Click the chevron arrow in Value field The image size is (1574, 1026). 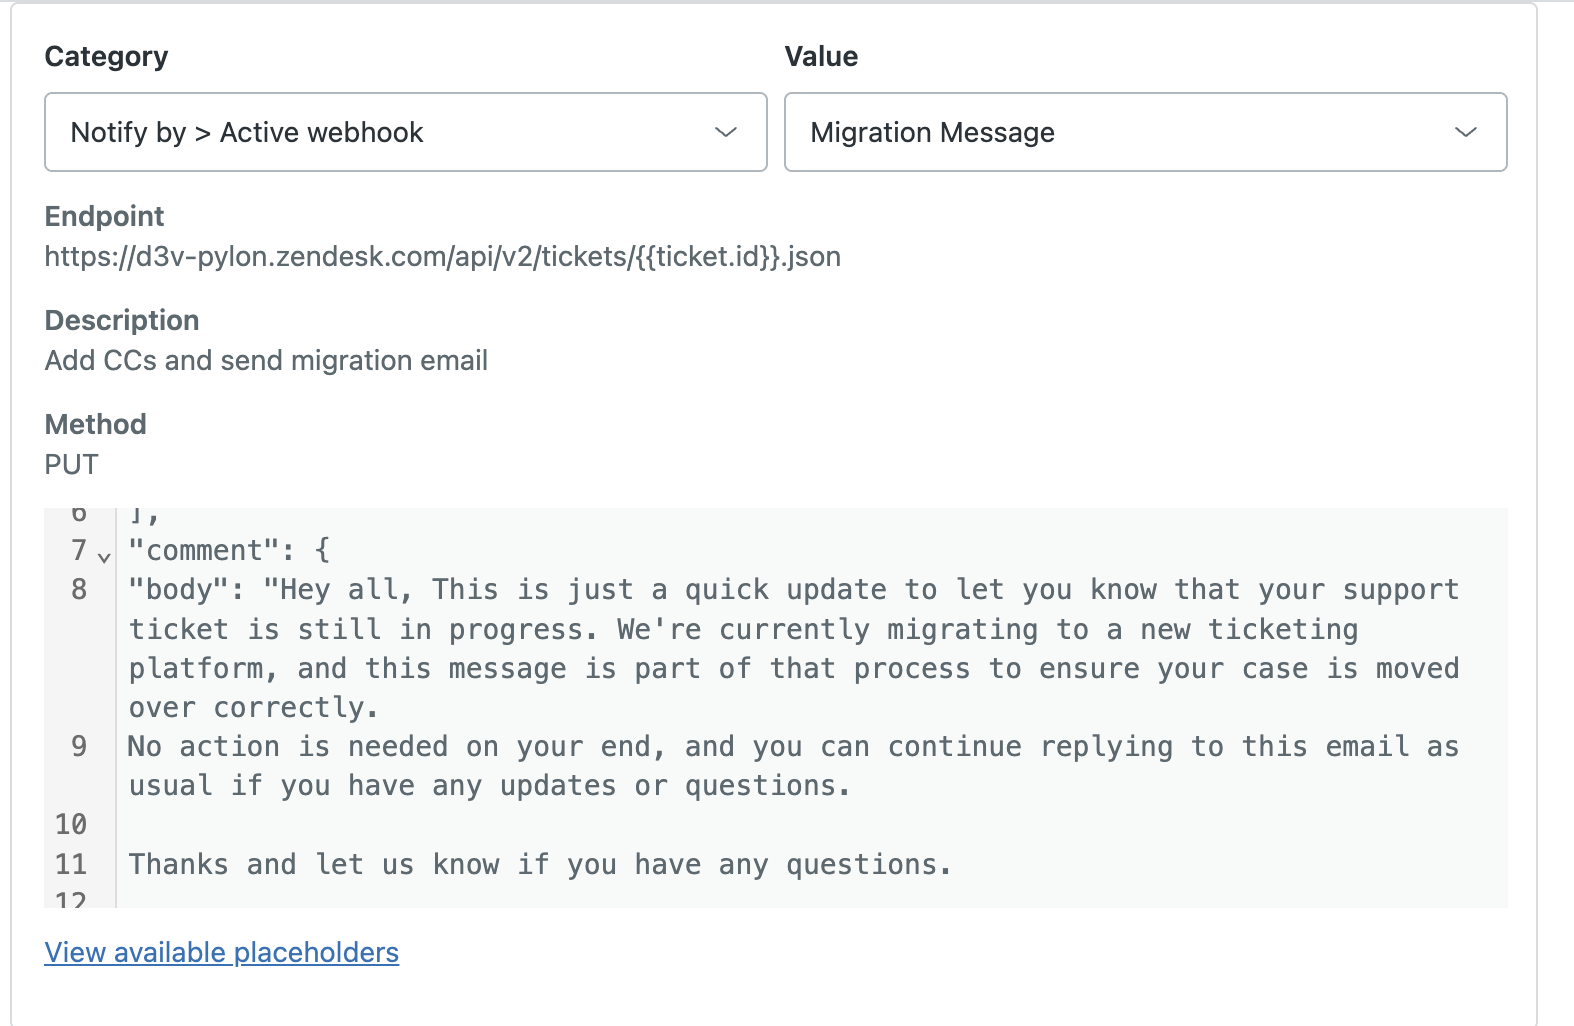1466,132
